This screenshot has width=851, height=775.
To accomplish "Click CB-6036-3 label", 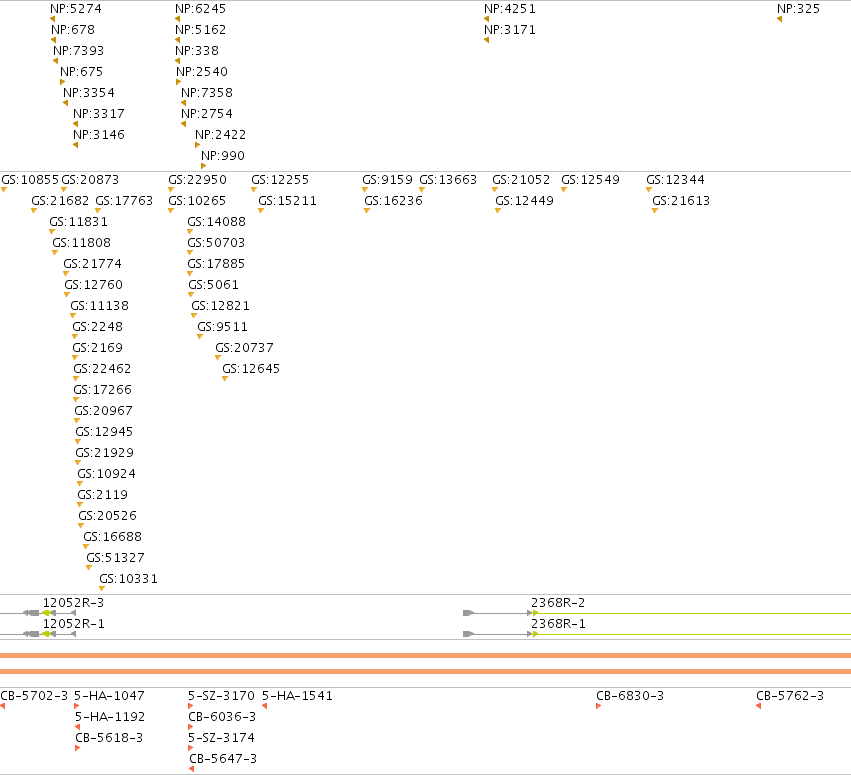I will 222,717.
